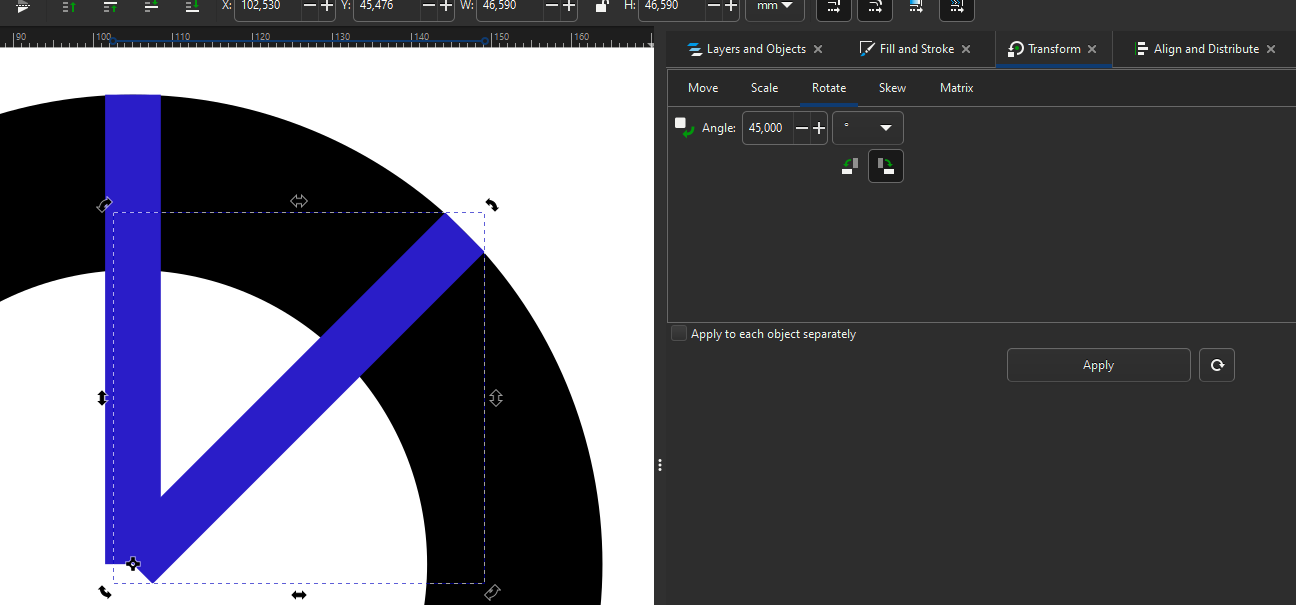Open the mm units dropdown
Image resolution: width=1296 pixels, height=605 pixels.
pos(775,7)
